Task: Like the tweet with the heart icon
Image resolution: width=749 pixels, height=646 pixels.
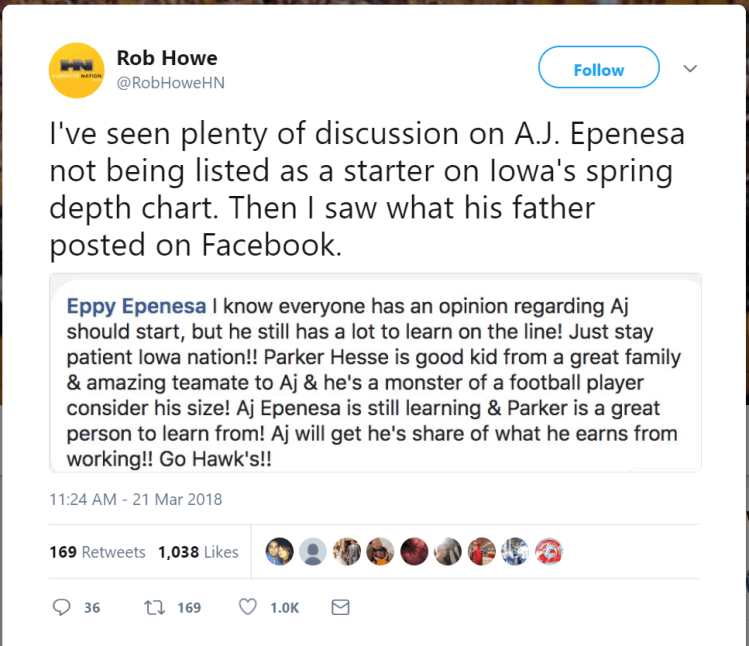Action: [248, 607]
